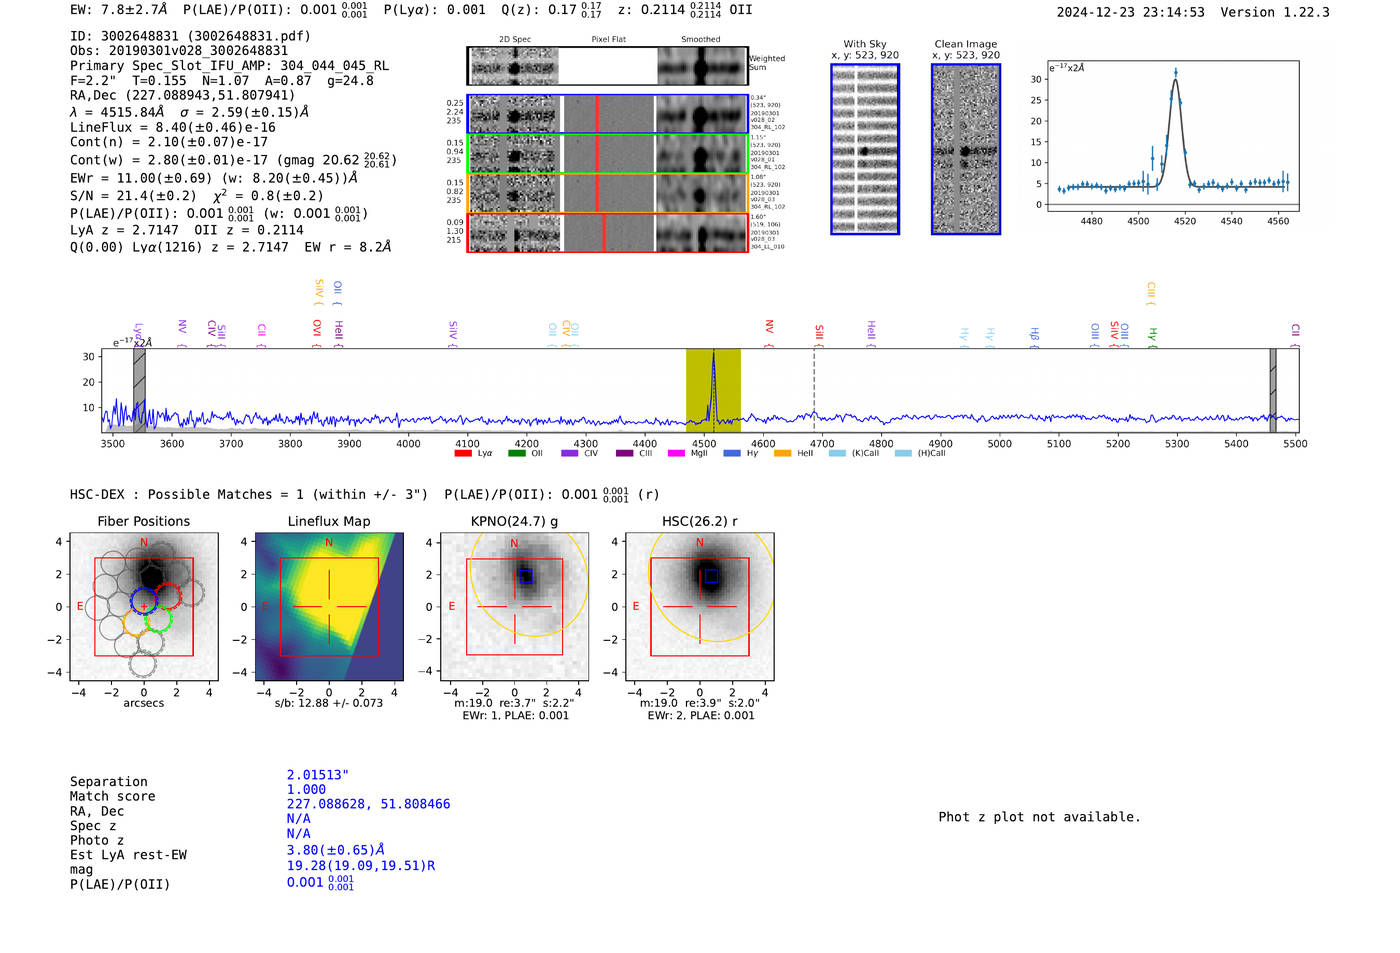Open the Fiber Positions panel

click(x=144, y=607)
